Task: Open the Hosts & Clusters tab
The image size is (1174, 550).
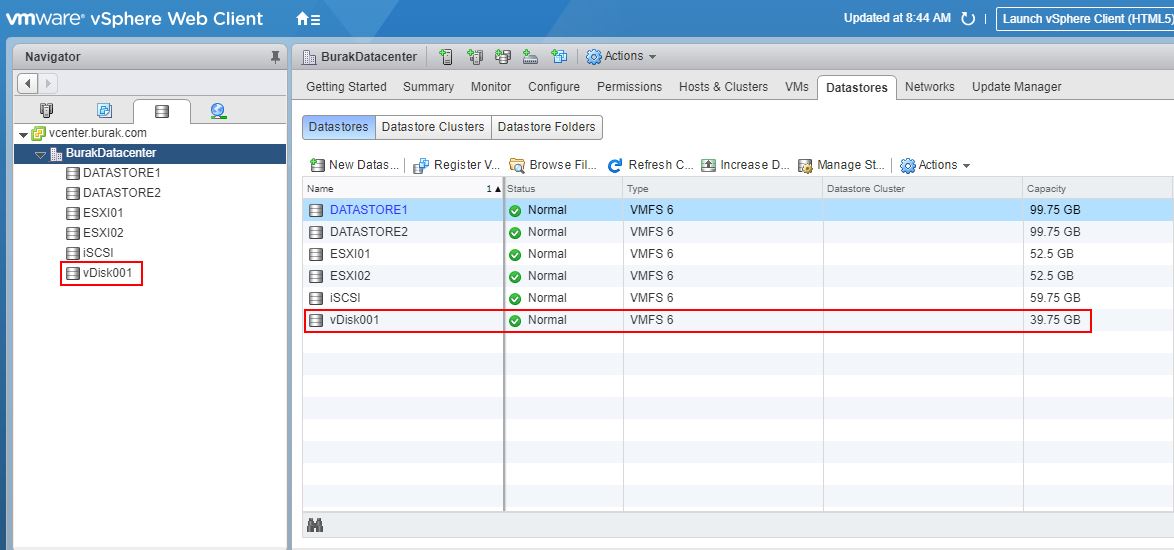Action: tap(723, 87)
